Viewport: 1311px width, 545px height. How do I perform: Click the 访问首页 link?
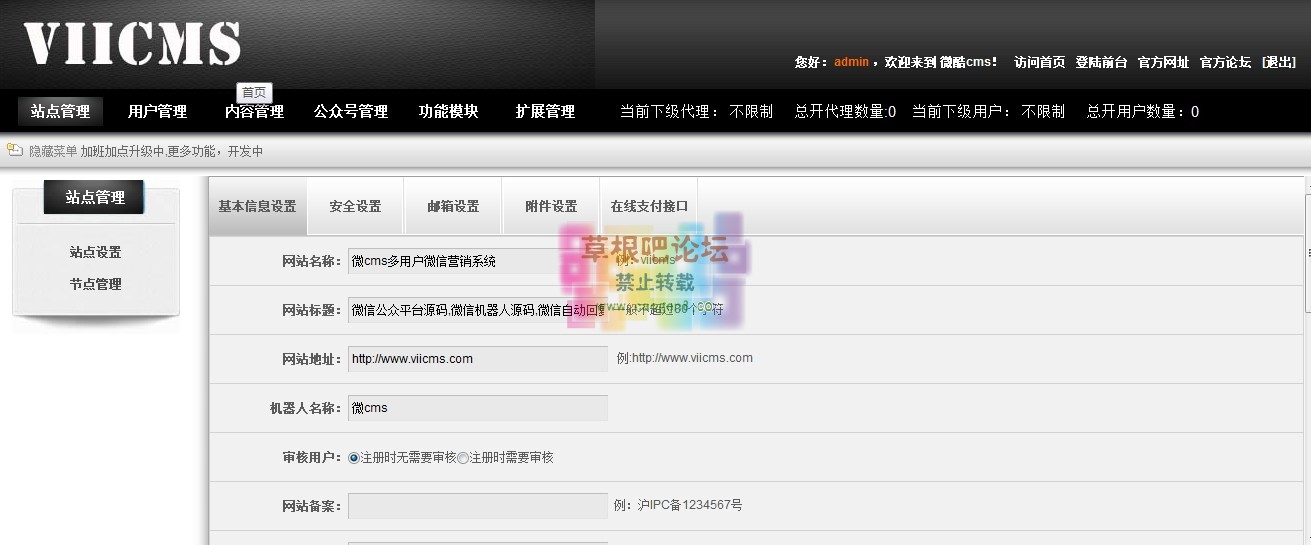click(1039, 62)
